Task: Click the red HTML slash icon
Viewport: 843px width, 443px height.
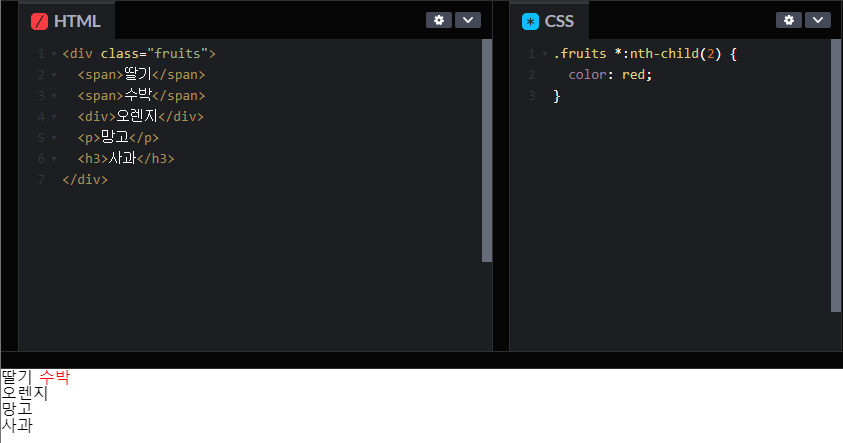Action: (x=39, y=22)
